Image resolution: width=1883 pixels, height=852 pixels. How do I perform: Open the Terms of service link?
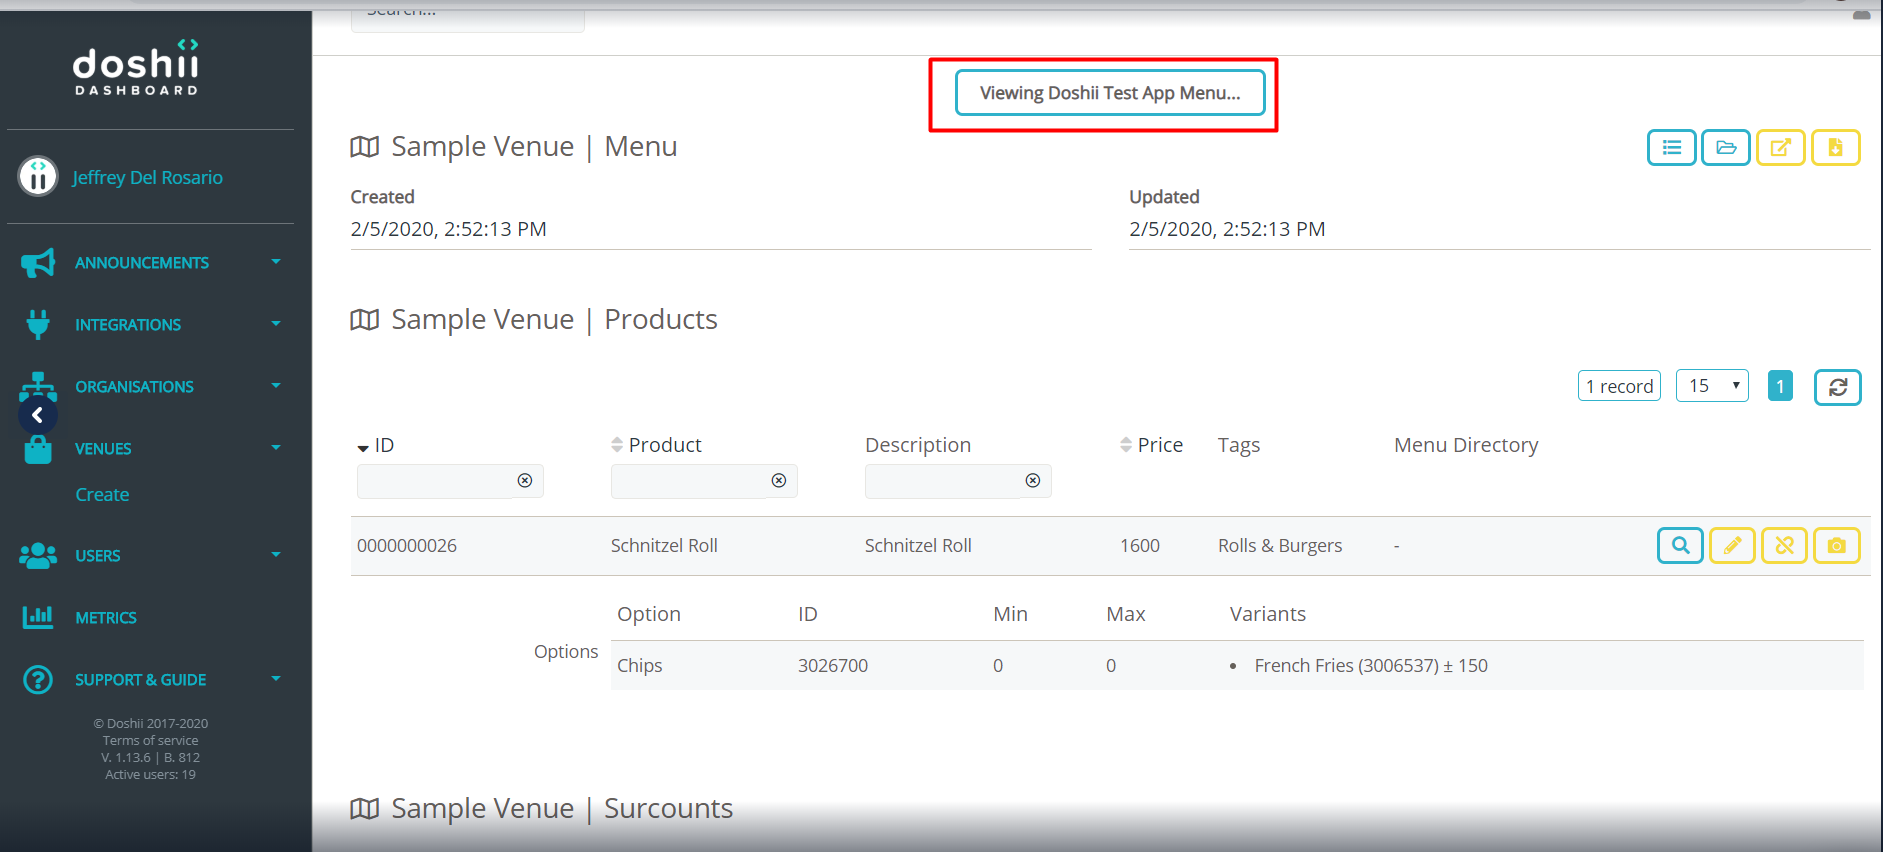[150, 741]
